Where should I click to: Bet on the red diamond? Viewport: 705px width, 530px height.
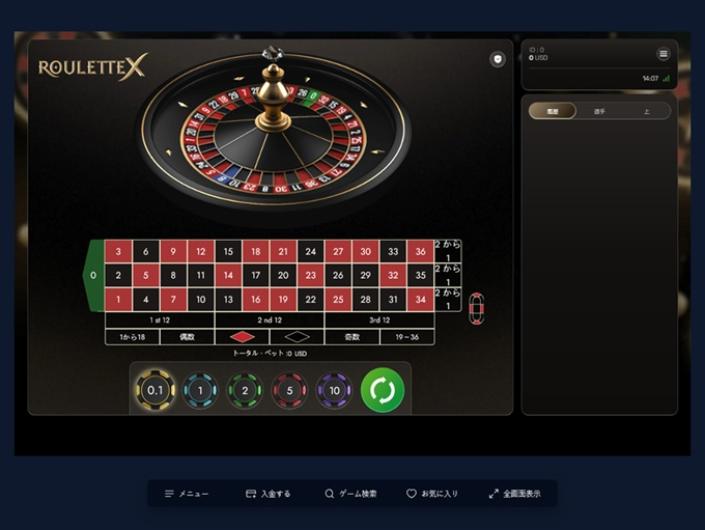tap(242, 337)
